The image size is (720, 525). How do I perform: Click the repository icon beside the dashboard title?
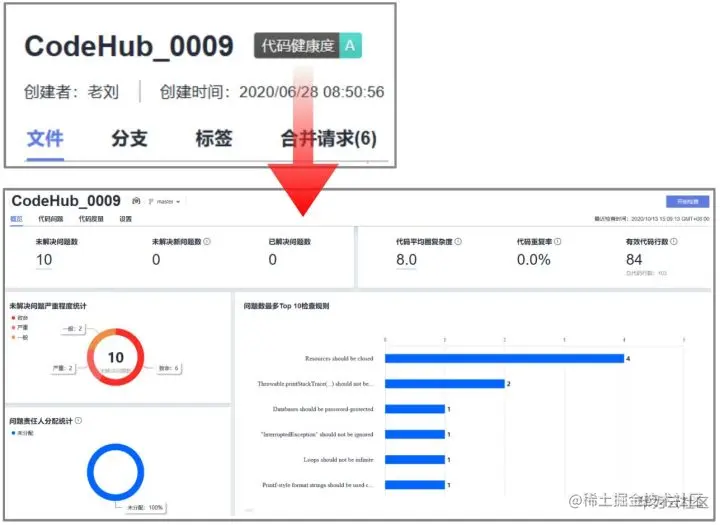[x=136, y=201]
